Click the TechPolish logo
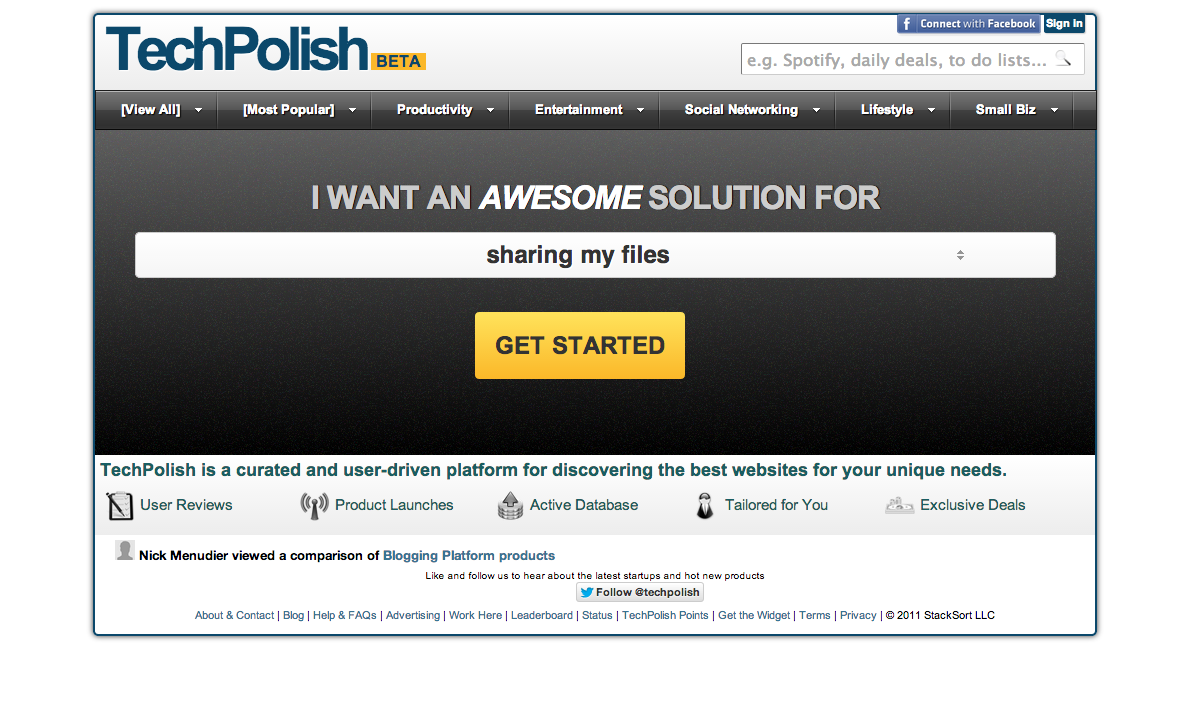This screenshot has width=1189, height=708. click(237, 49)
